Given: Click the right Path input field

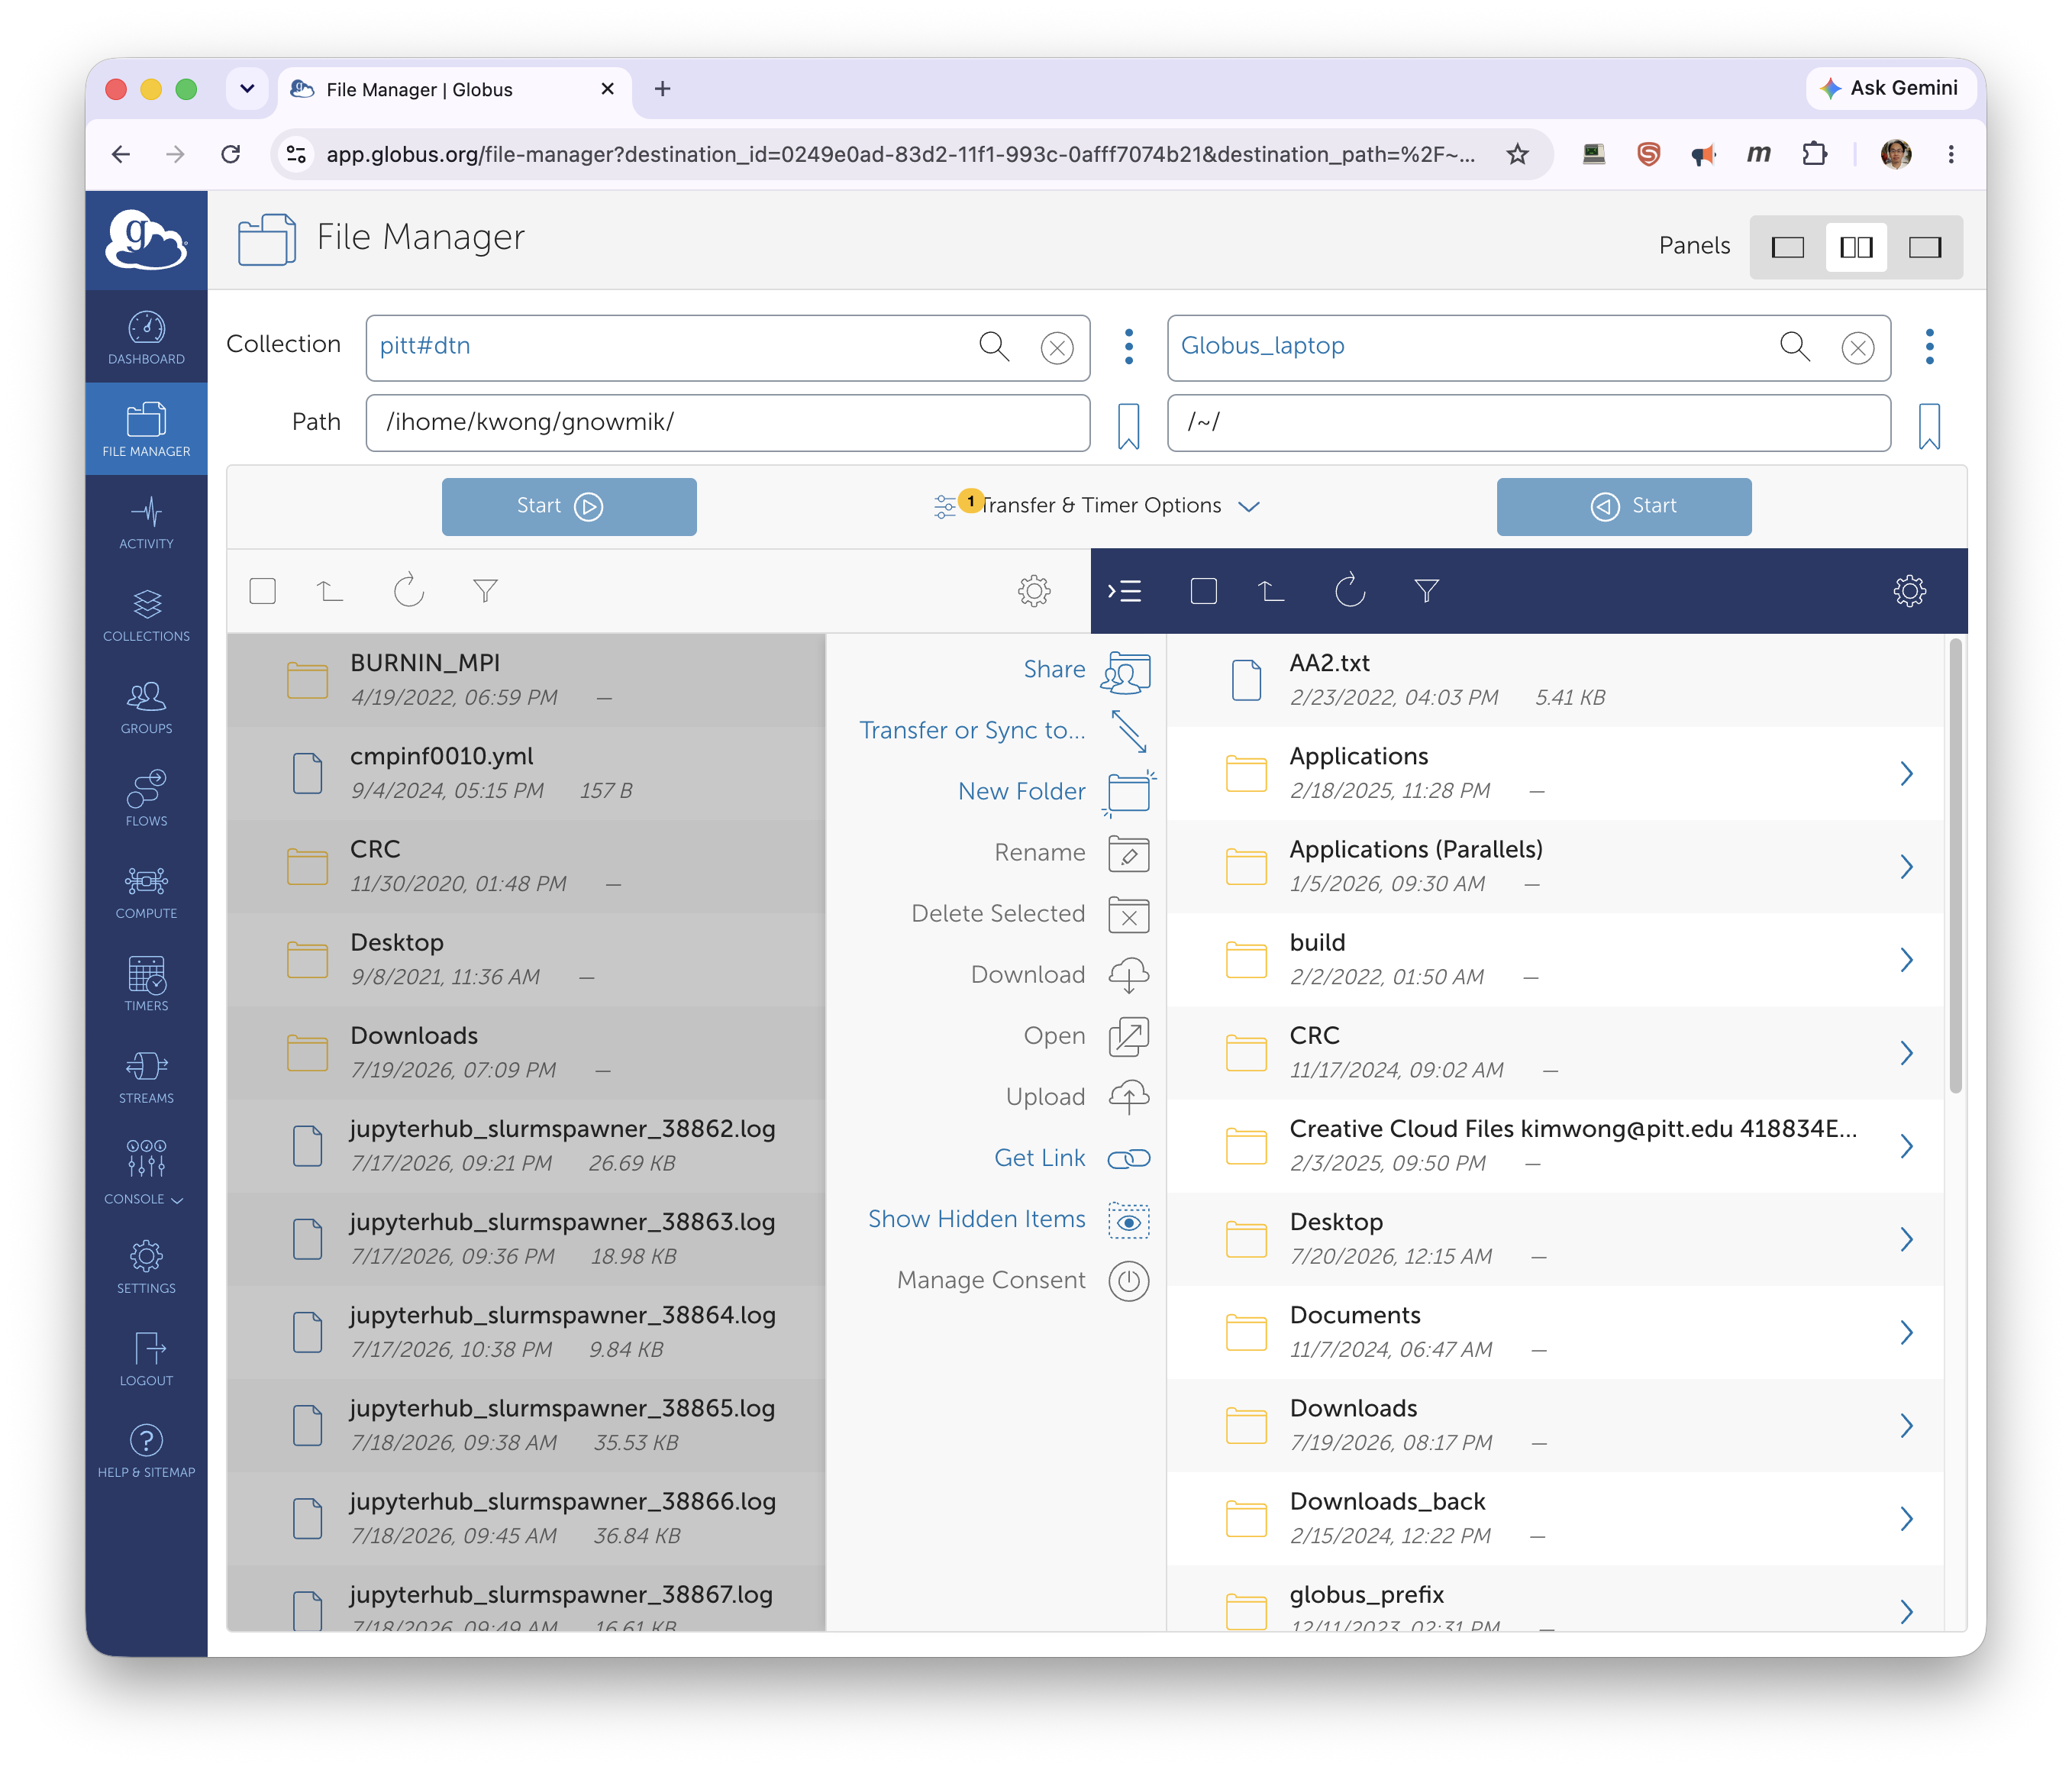Looking at the screenshot, I should (1528, 423).
